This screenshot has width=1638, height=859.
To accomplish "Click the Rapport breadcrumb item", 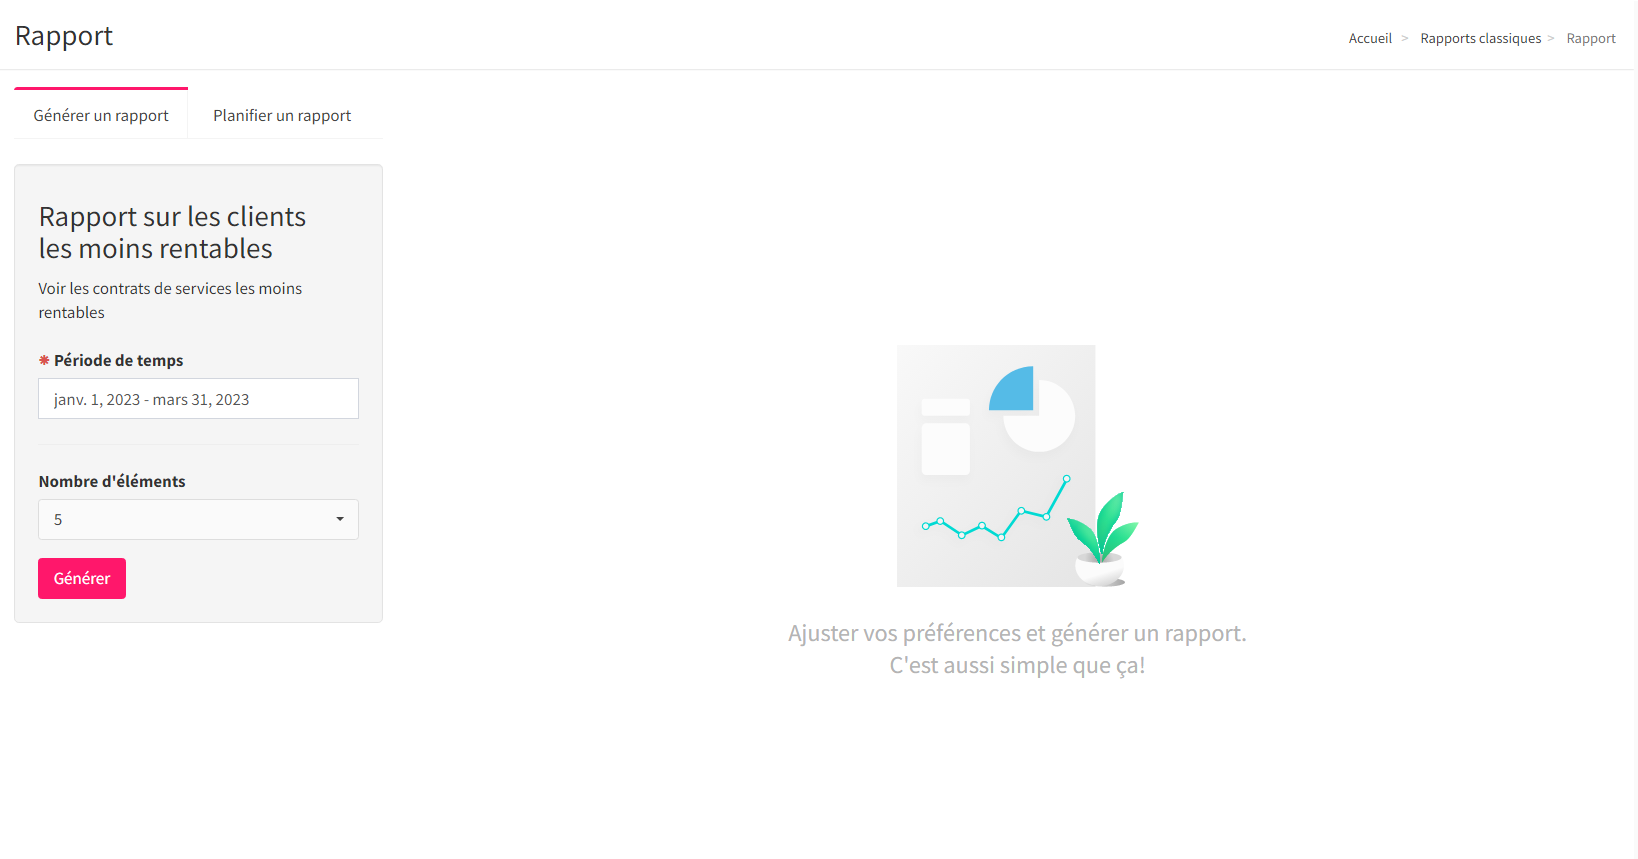I will point(1591,38).
